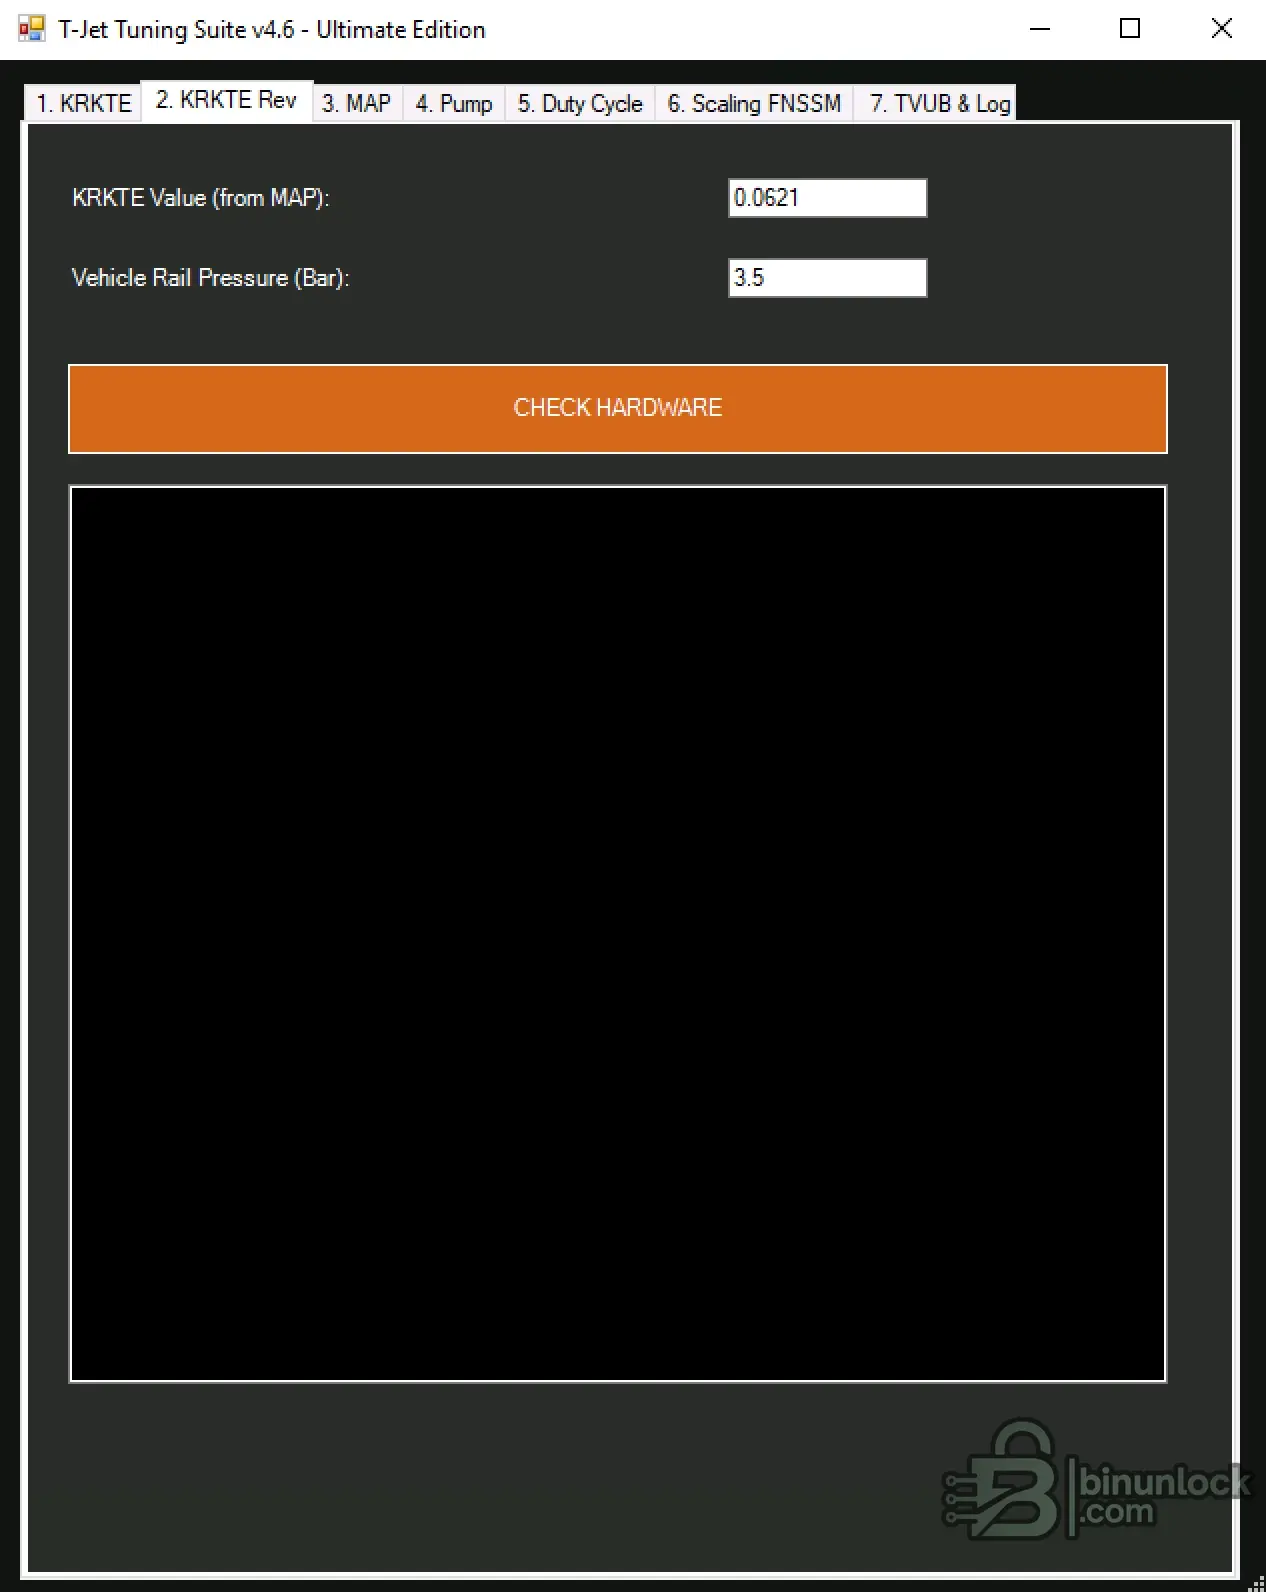
Task: Click the binunlock.com watermark text
Action: 1163,1494
